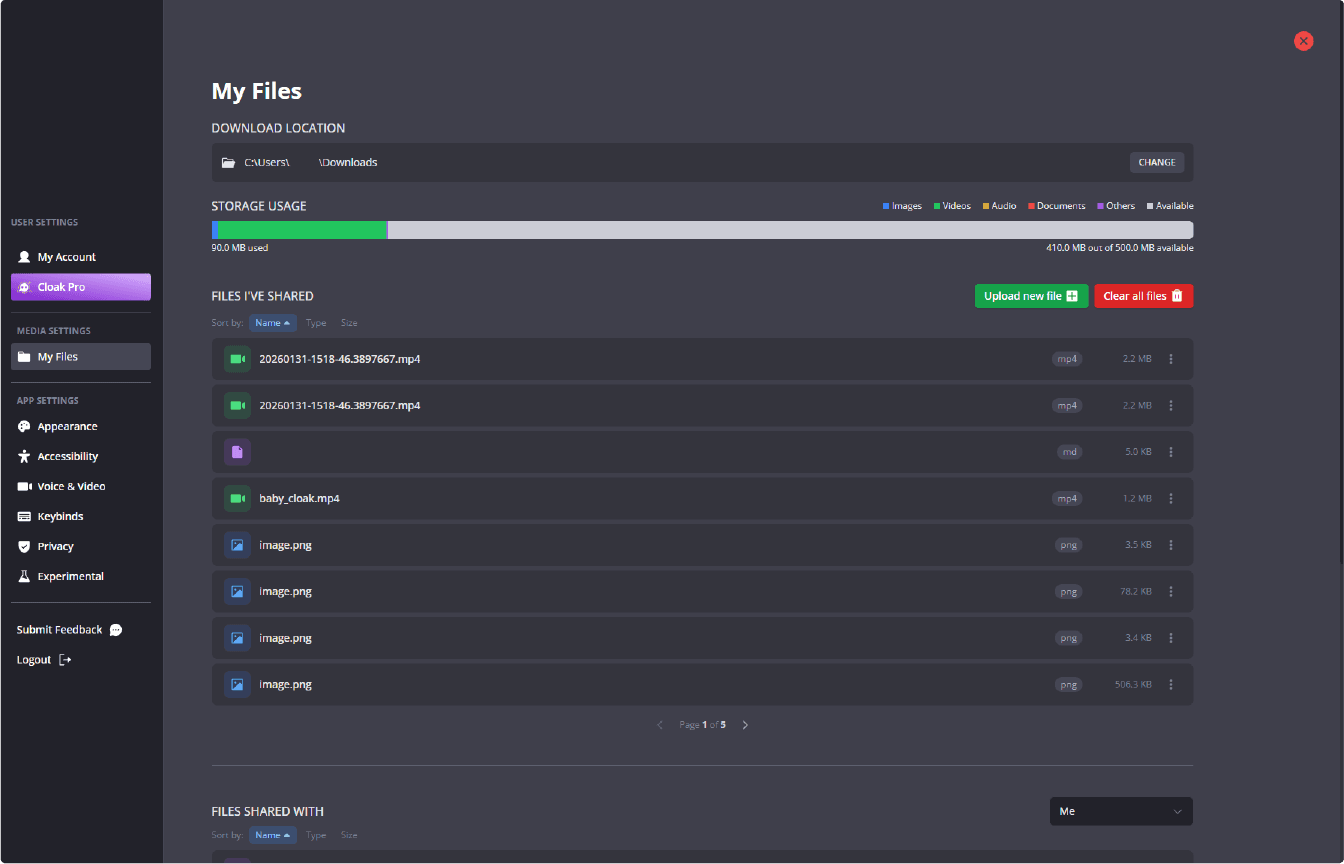Click the Upload new file button

[x=1031, y=295]
